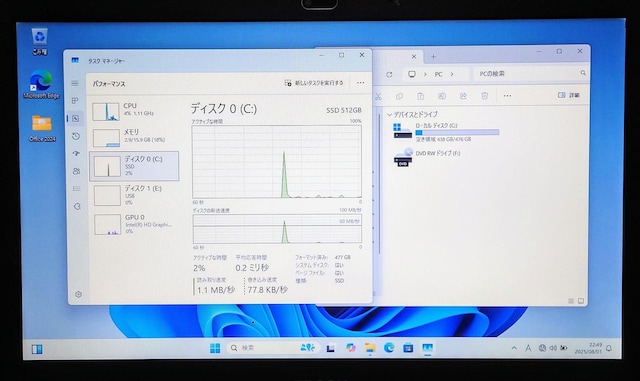The width and height of the screenshot is (640, 381).
Task: Open Task Manager more options ellipsis
Action: point(360,83)
